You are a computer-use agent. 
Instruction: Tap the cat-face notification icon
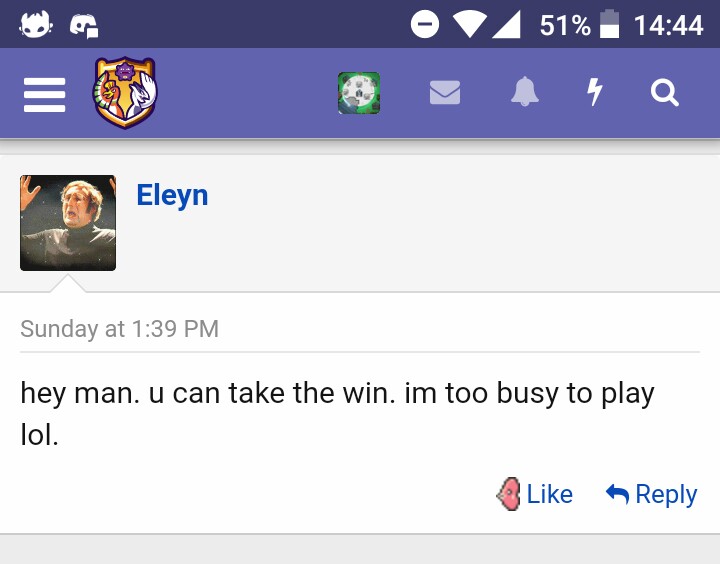(35, 25)
